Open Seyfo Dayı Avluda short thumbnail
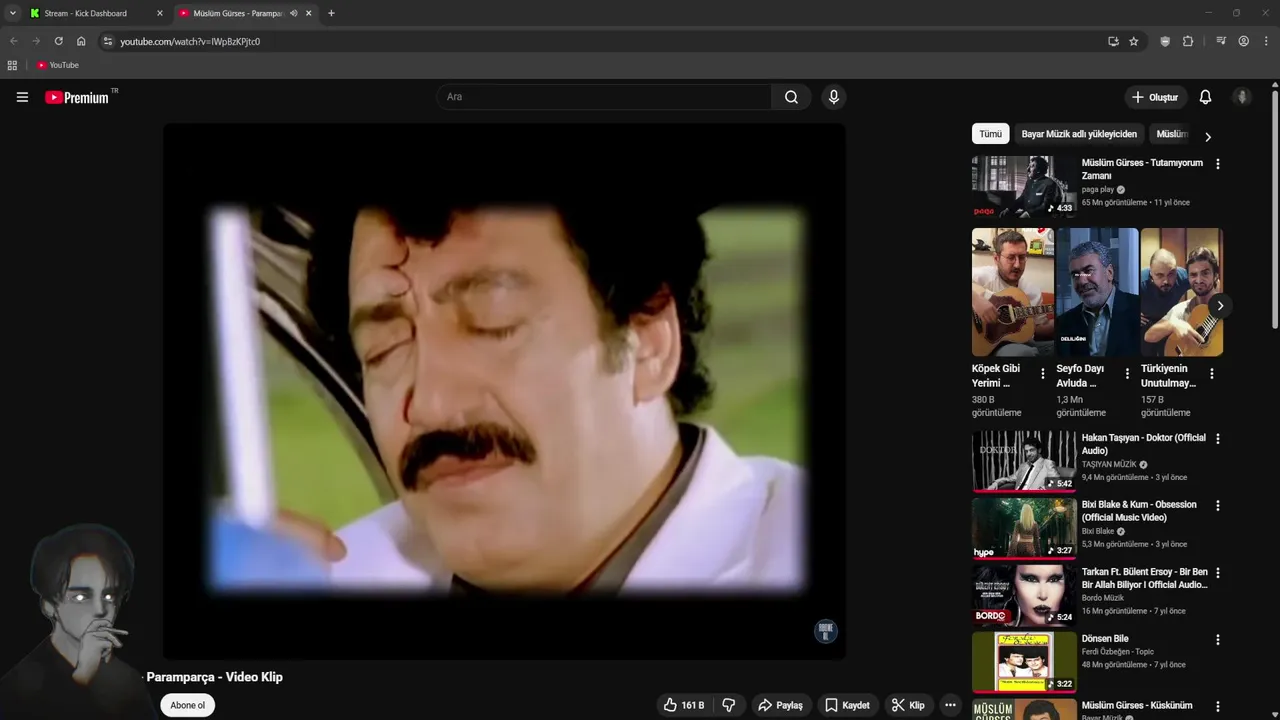 [x=1097, y=292]
